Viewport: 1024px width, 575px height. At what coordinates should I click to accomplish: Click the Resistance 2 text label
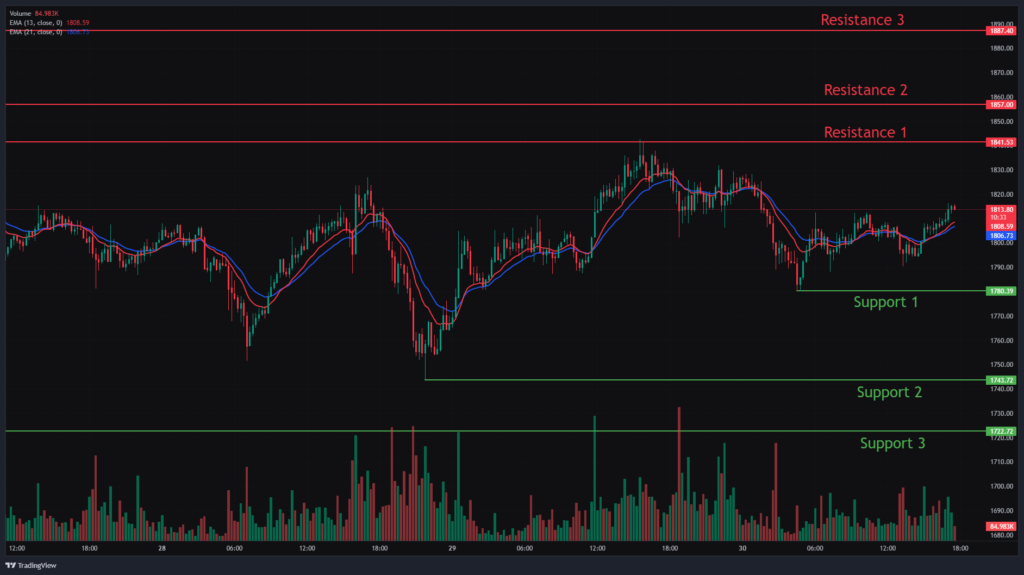pyautogui.click(x=865, y=90)
